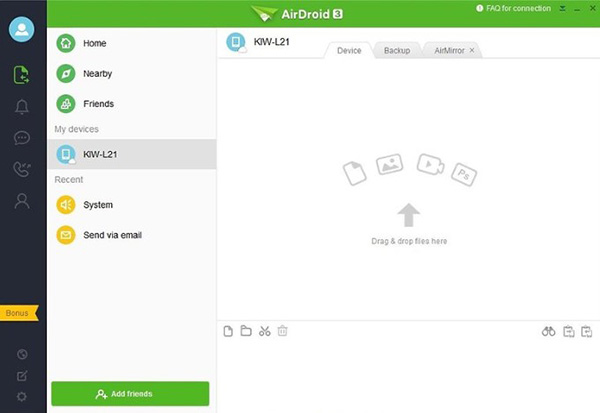This screenshot has height=413, width=600.
Task: Select Send via email item
Action: pyautogui.click(x=132, y=235)
